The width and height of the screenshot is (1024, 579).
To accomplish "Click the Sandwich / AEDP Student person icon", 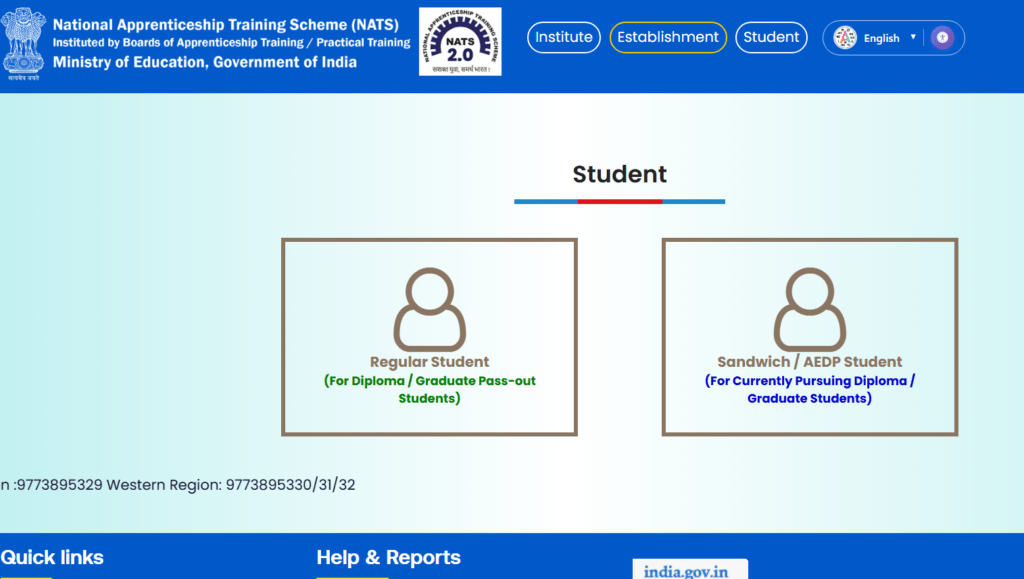I will coord(810,309).
